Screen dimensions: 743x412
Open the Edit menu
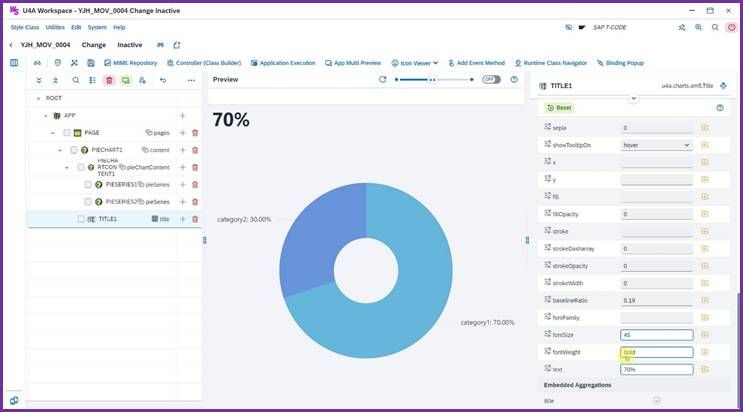pyautogui.click(x=76, y=27)
